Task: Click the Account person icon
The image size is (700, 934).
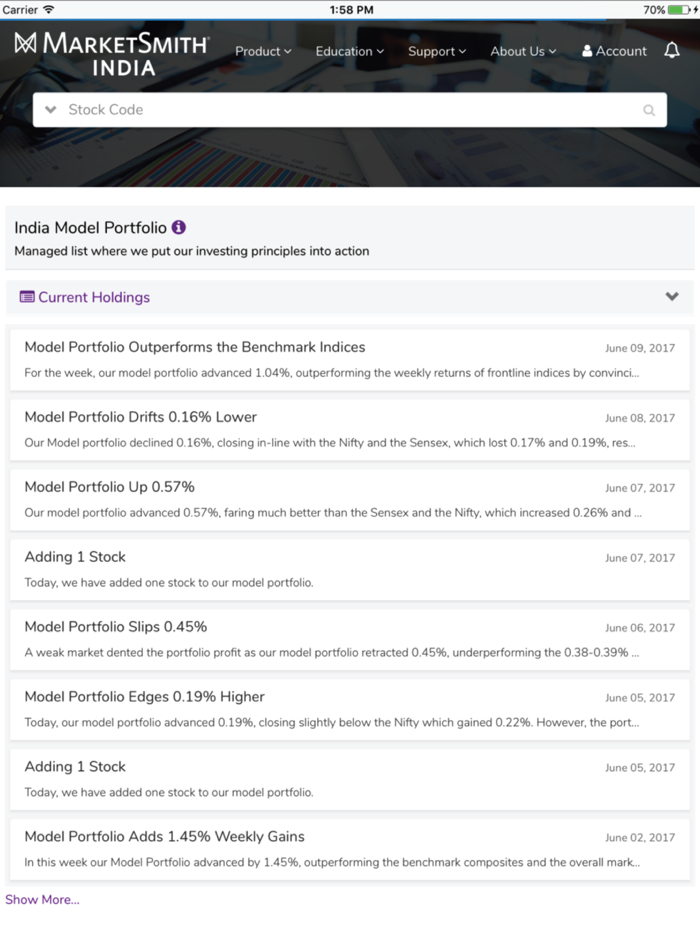Action: point(588,50)
